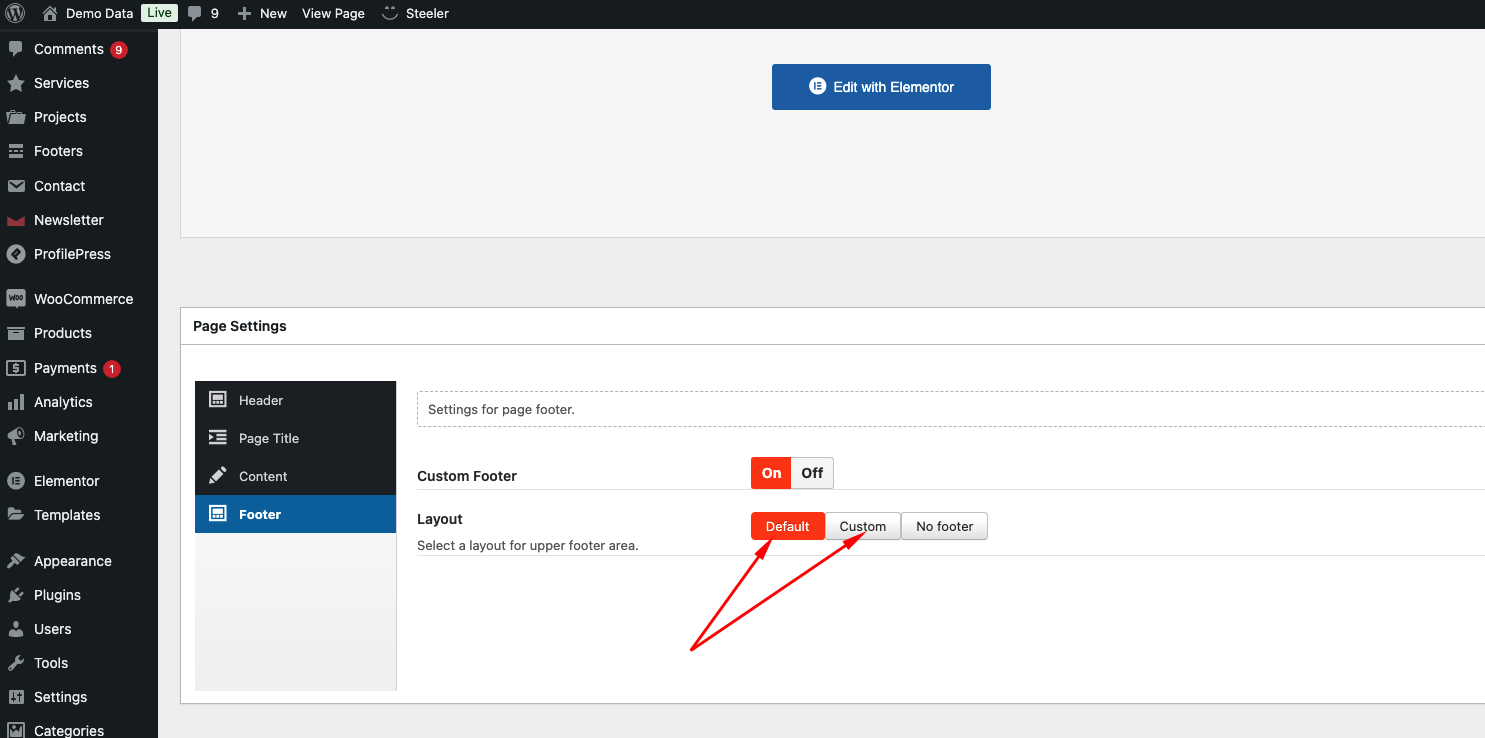1485x738 pixels.
Task: Open the Header settings tab
Action: coord(296,400)
